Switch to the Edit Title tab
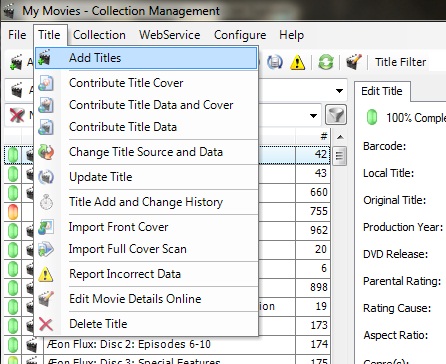Viewport: 446px width, 364px height. point(382,91)
